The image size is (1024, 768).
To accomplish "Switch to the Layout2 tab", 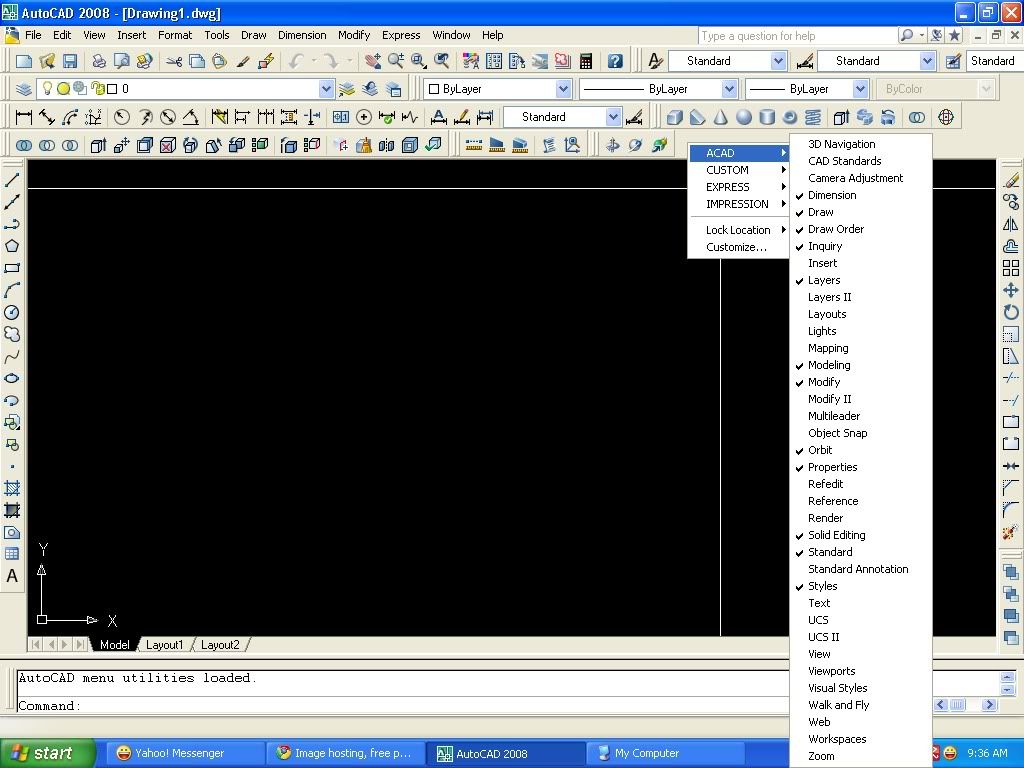I will point(220,645).
